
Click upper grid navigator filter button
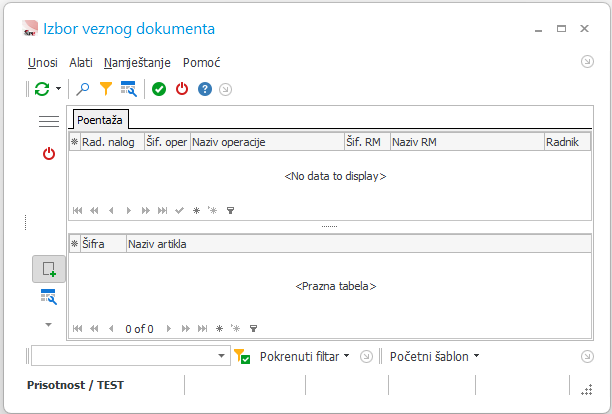click(x=230, y=211)
